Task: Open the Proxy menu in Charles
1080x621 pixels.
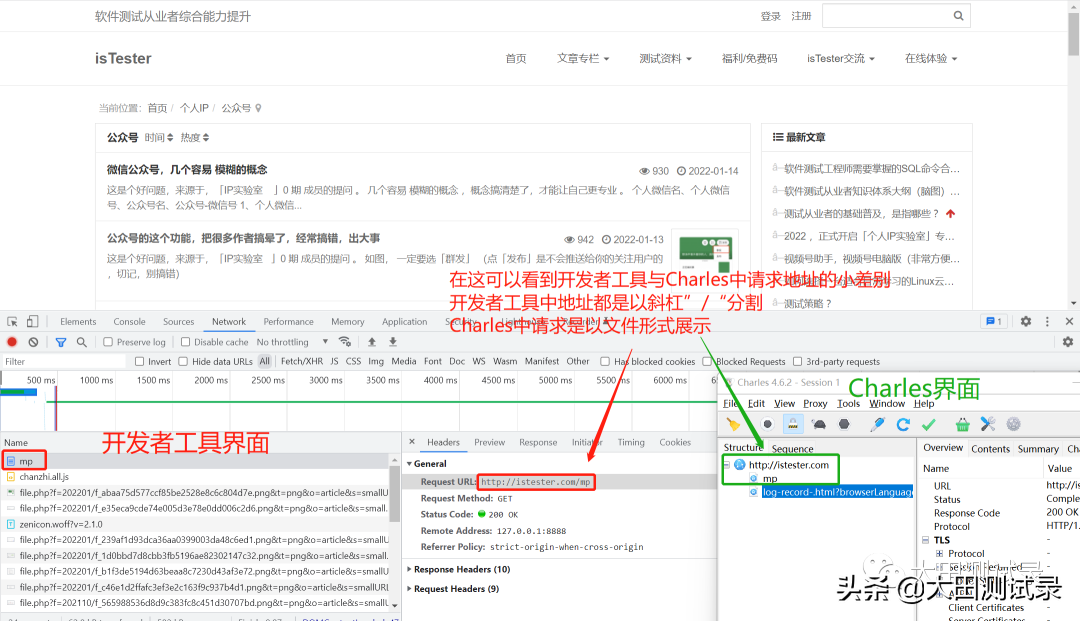Action: point(815,404)
